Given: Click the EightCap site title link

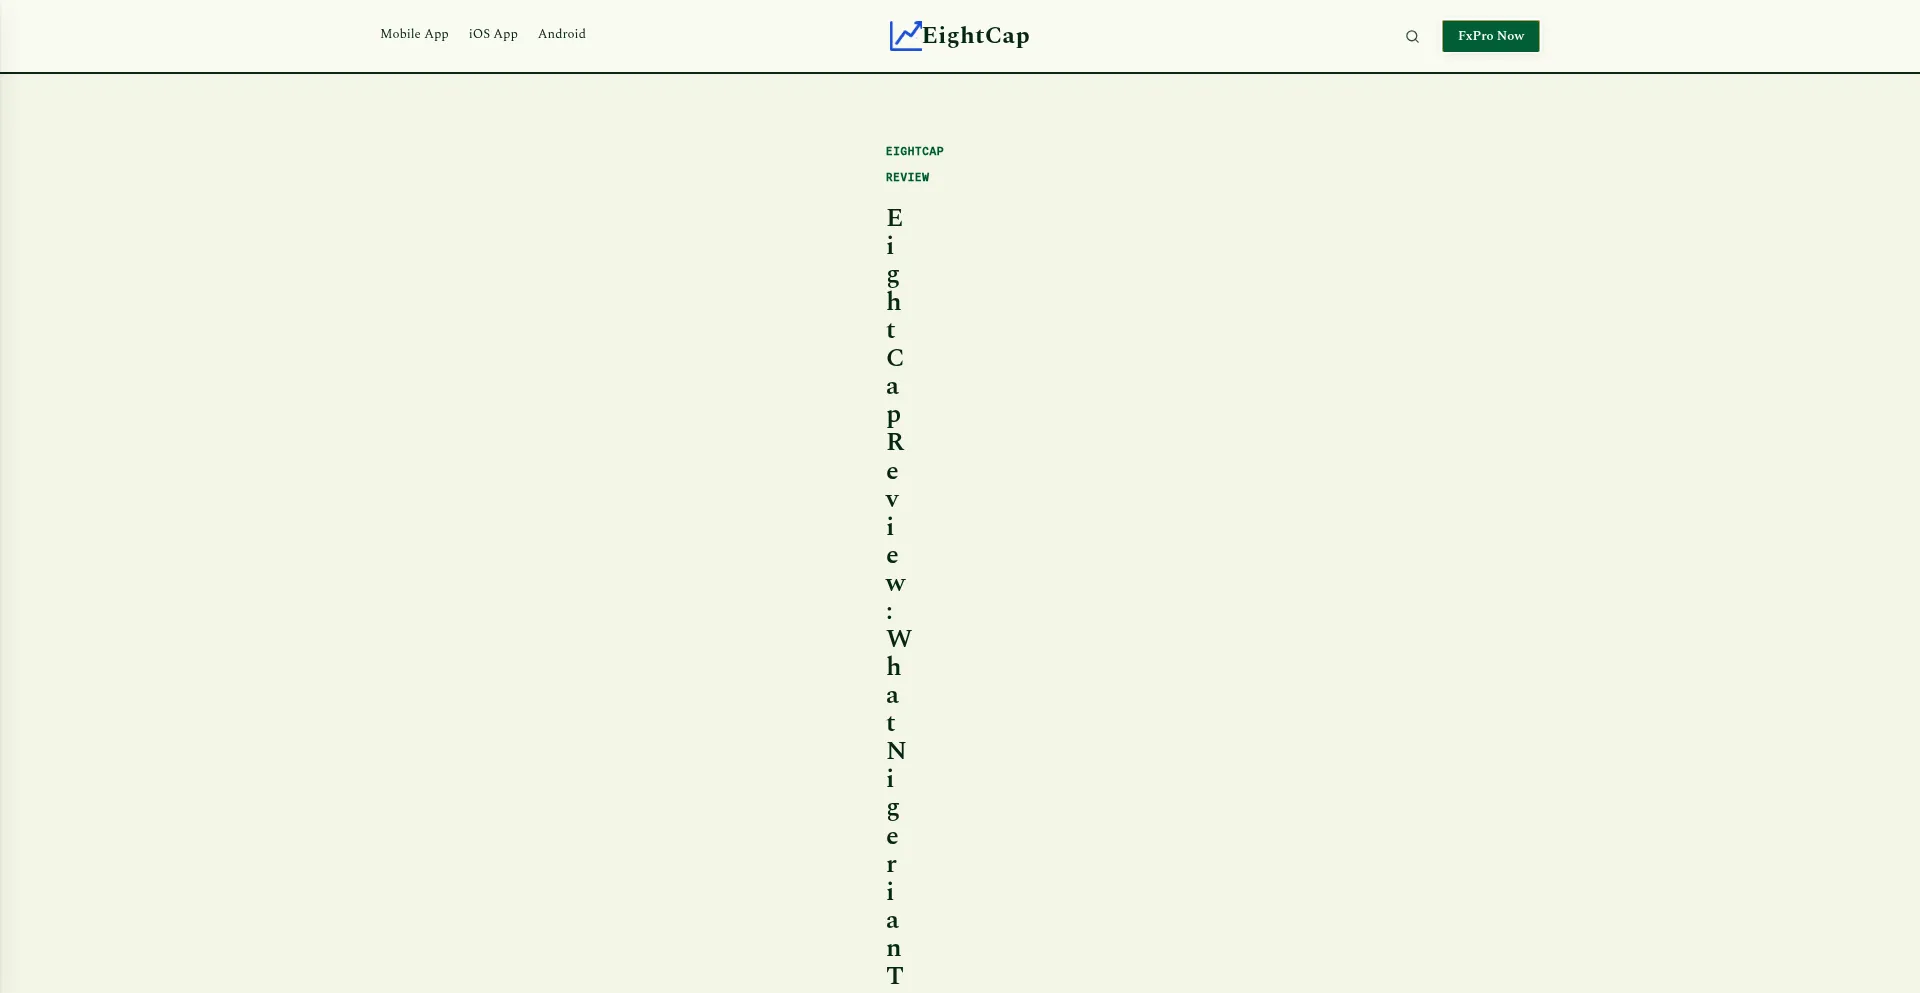Looking at the screenshot, I should click(976, 36).
